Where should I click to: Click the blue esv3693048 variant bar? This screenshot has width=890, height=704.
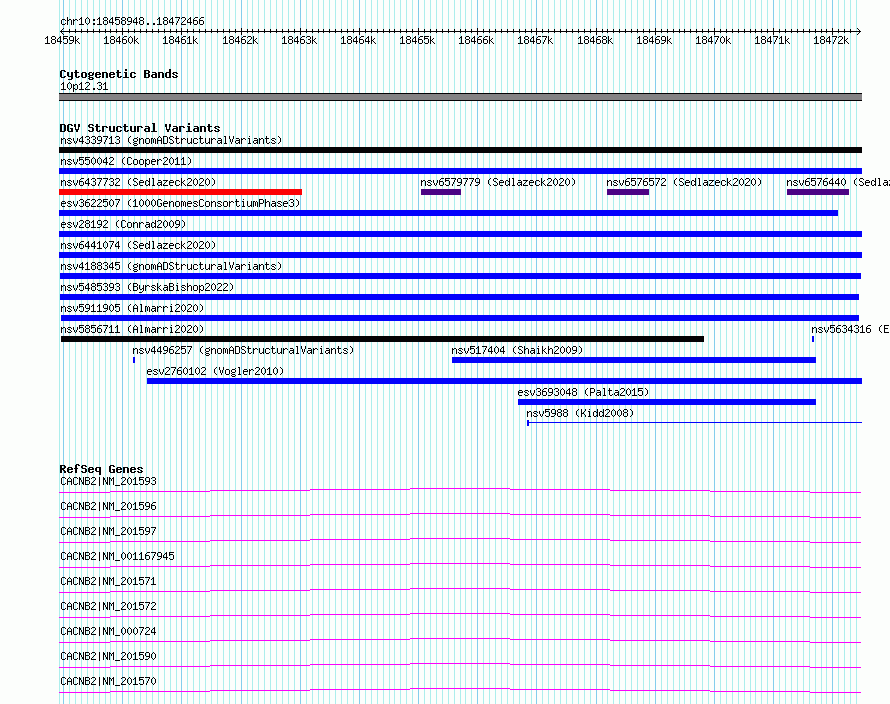667,402
